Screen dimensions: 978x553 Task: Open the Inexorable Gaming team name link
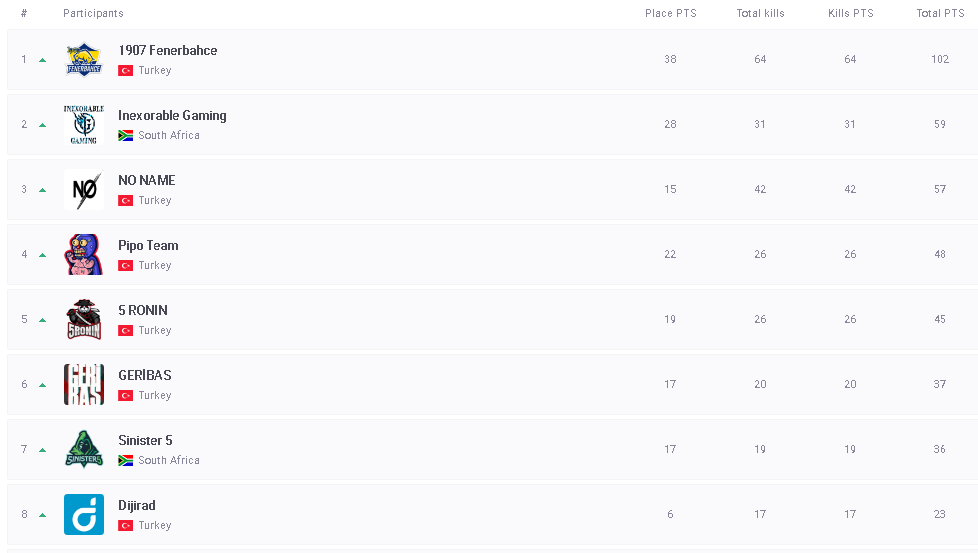(x=172, y=116)
